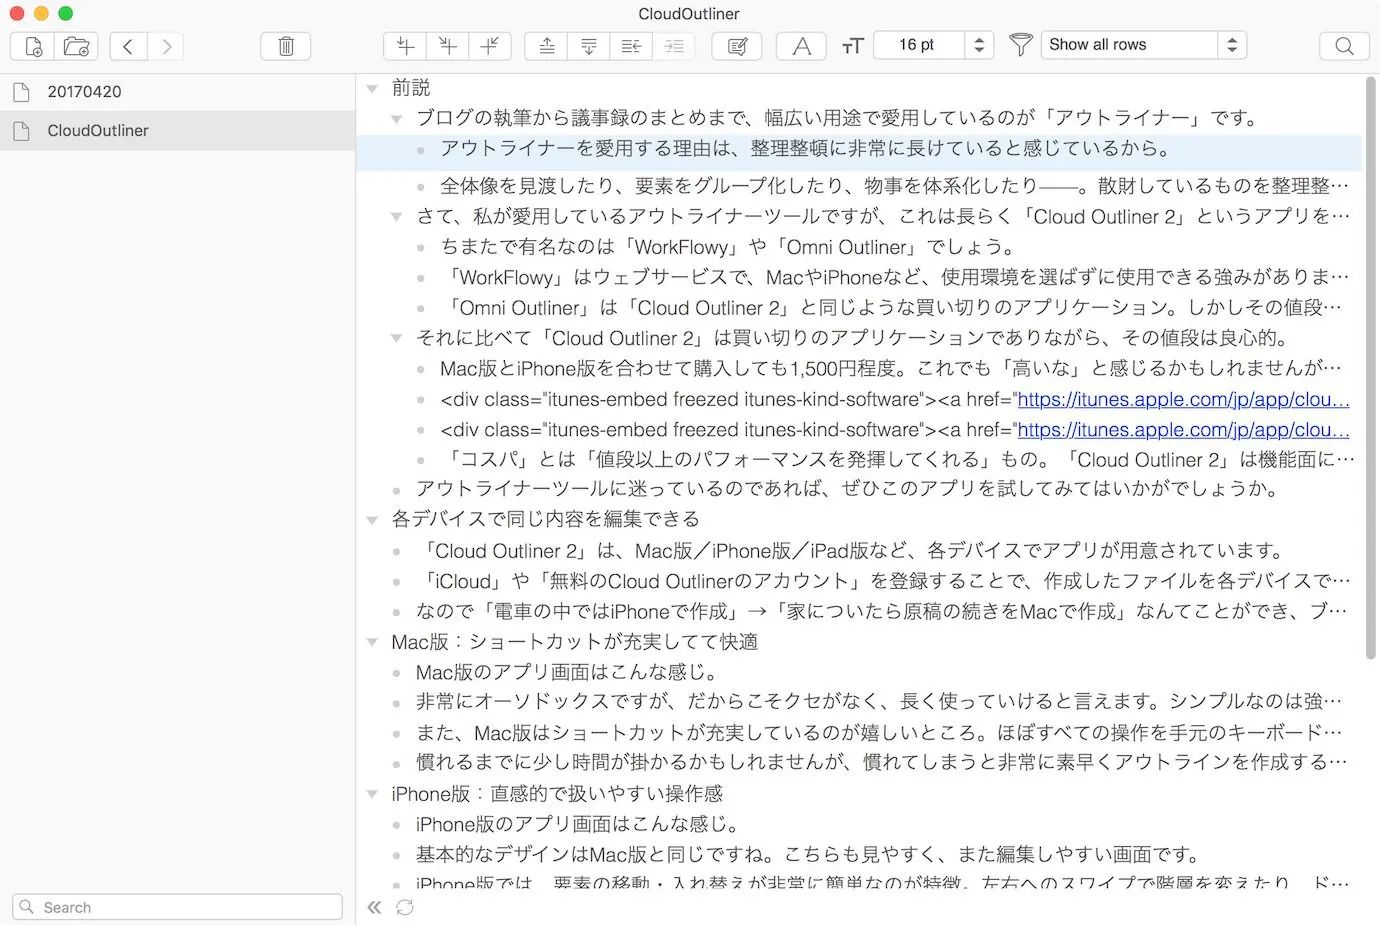Click the vertical scrollbar of outline
The width and height of the screenshot is (1380, 925).
[1370, 367]
